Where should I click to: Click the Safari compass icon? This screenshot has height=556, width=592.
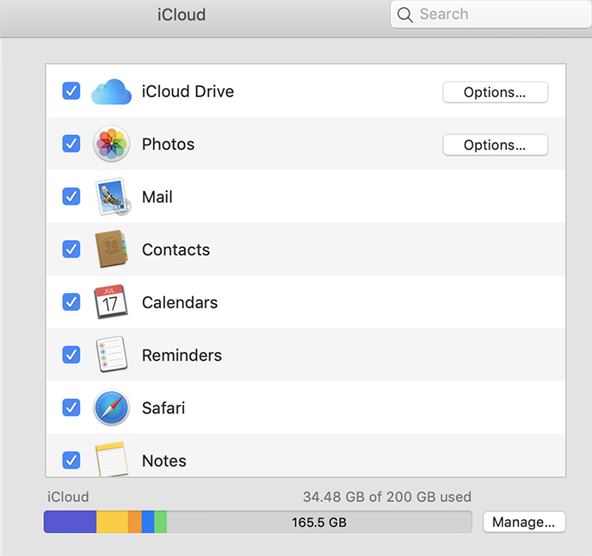[111, 408]
